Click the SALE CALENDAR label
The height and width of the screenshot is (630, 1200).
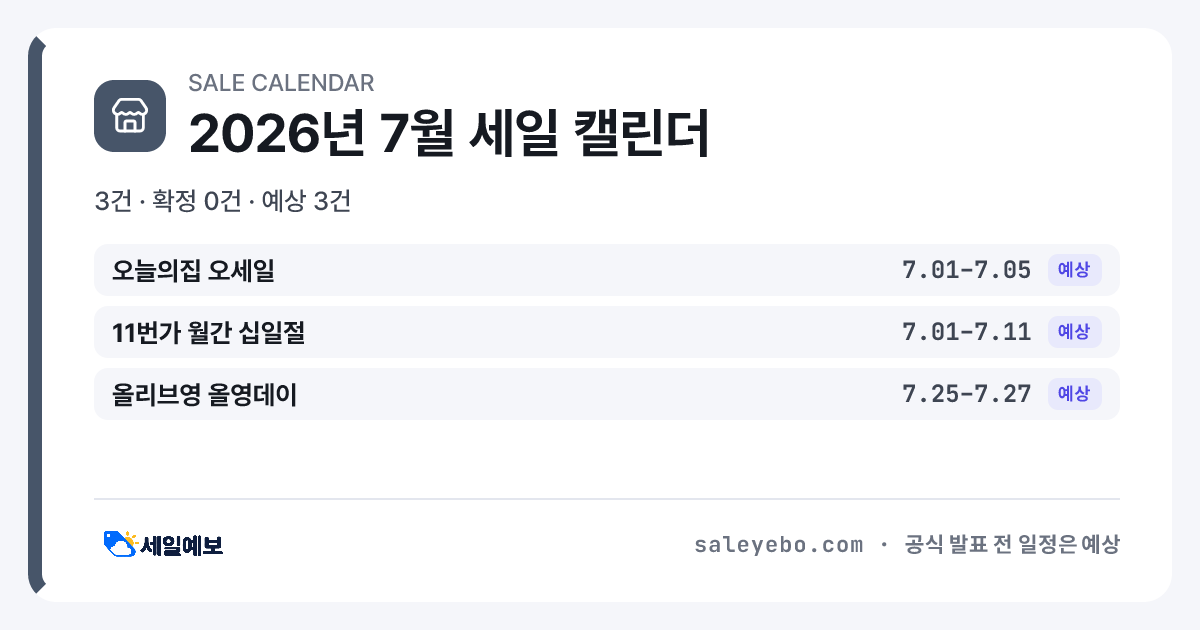[281, 83]
